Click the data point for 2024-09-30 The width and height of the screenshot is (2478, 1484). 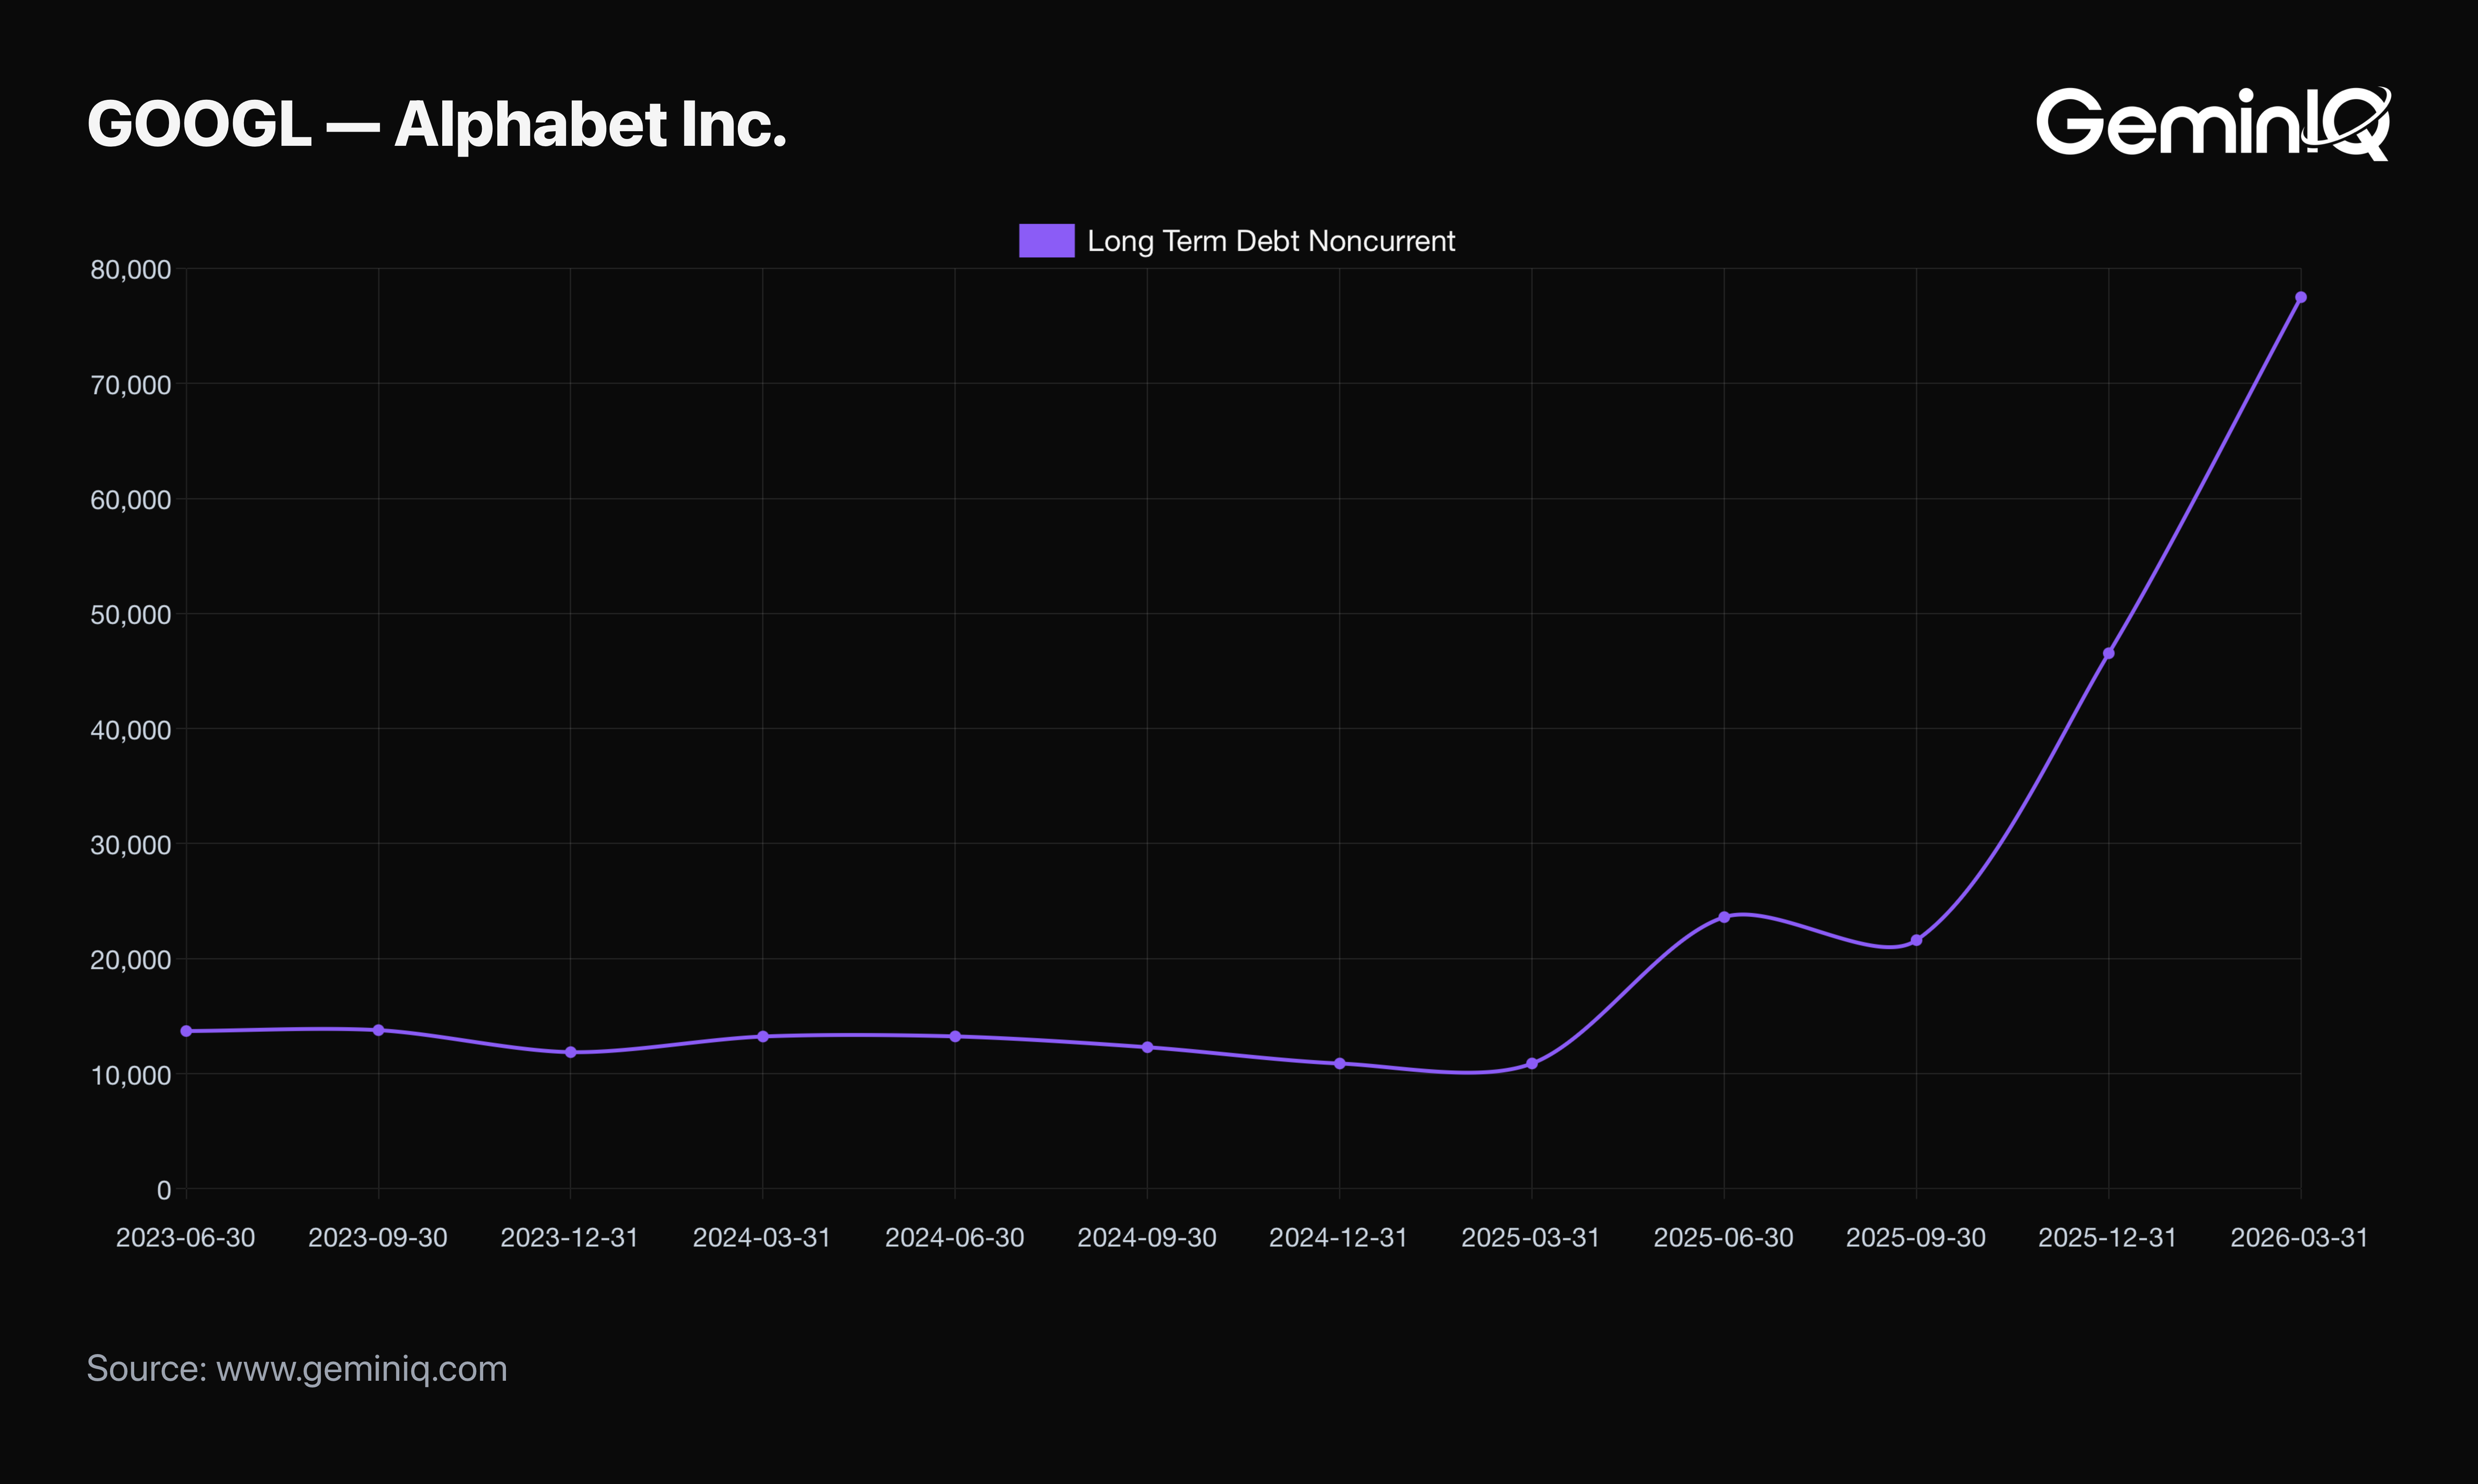[x=1147, y=1047]
